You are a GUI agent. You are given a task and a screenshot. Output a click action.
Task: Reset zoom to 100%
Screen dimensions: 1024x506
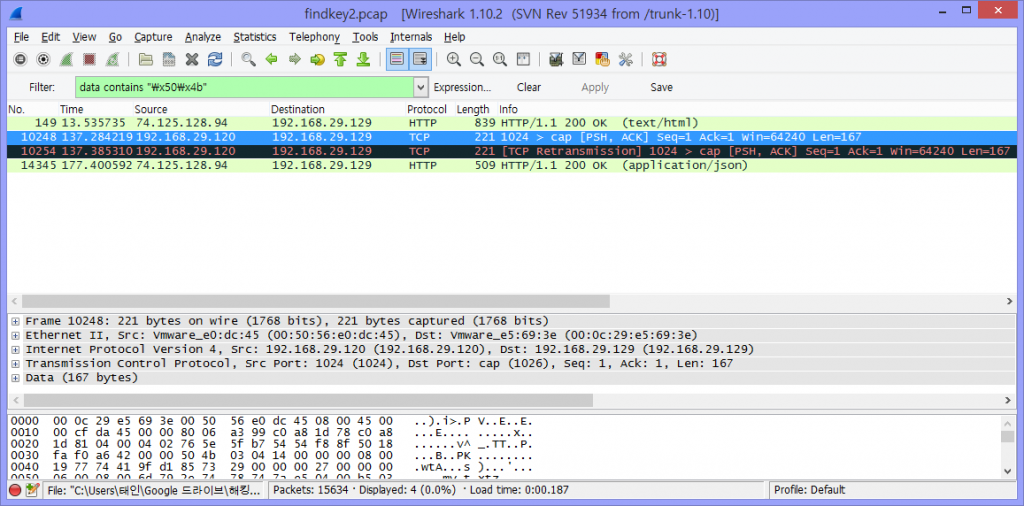[x=500, y=59]
